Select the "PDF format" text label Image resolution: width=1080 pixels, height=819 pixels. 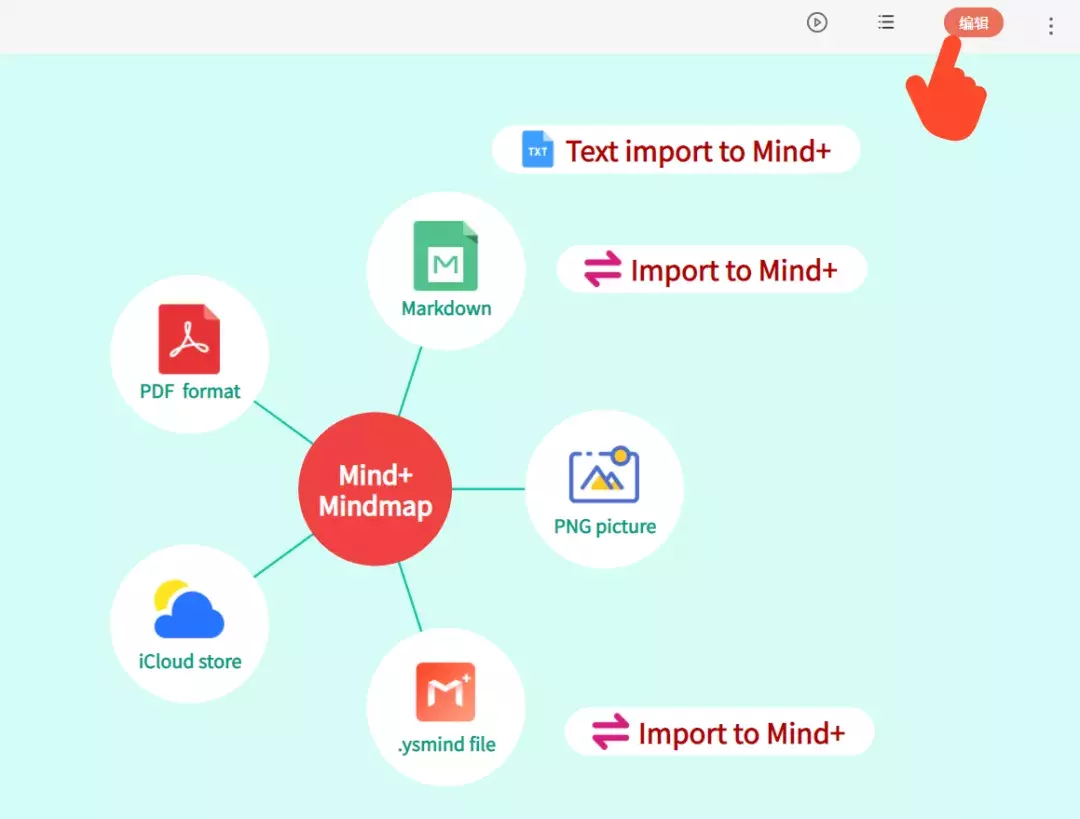pos(190,391)
